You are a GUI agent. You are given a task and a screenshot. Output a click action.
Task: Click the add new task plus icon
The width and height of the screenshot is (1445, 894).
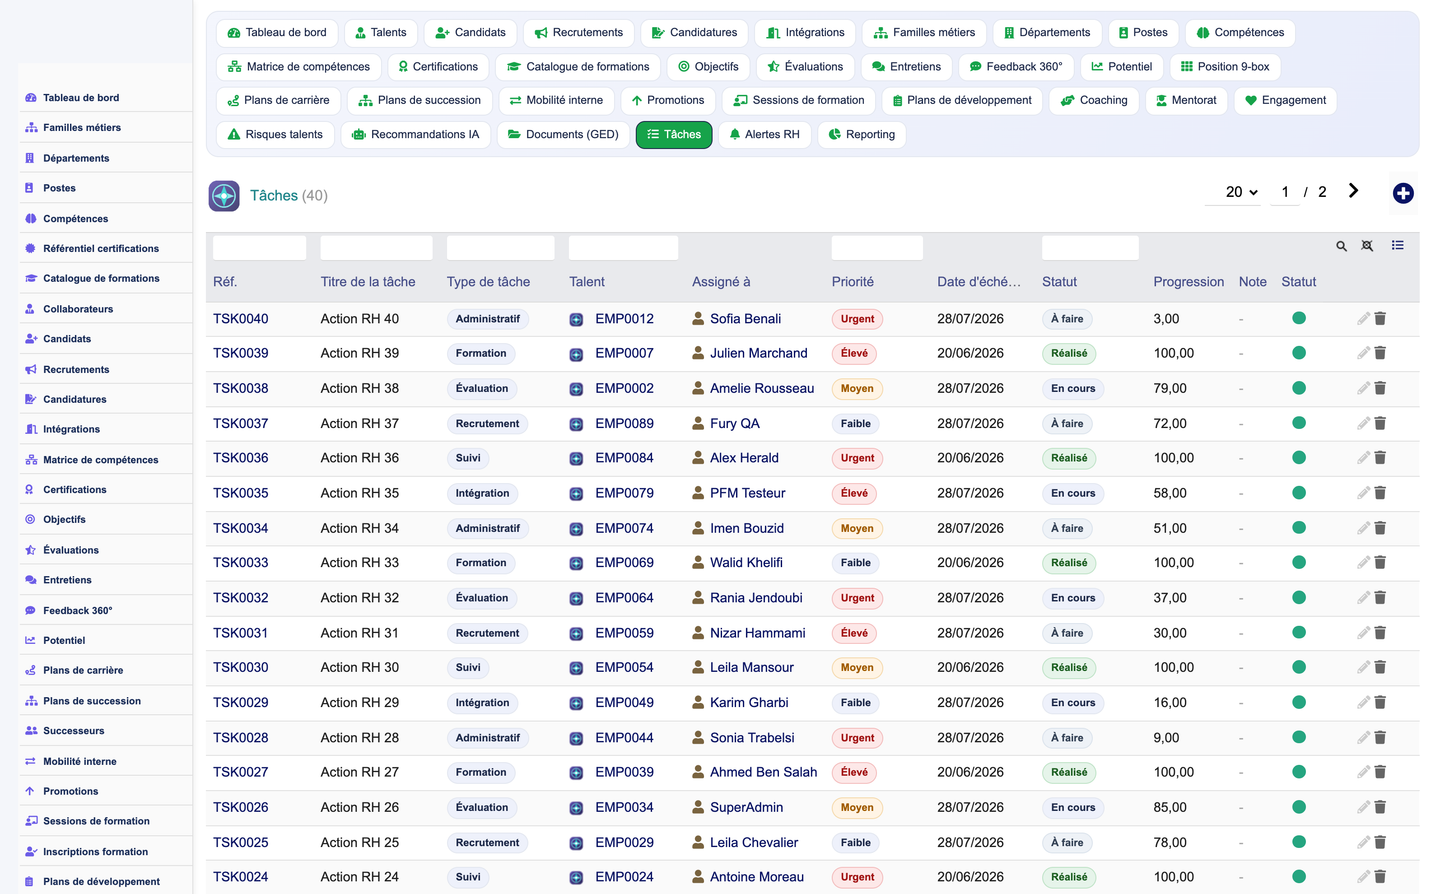pos(1403,193)
